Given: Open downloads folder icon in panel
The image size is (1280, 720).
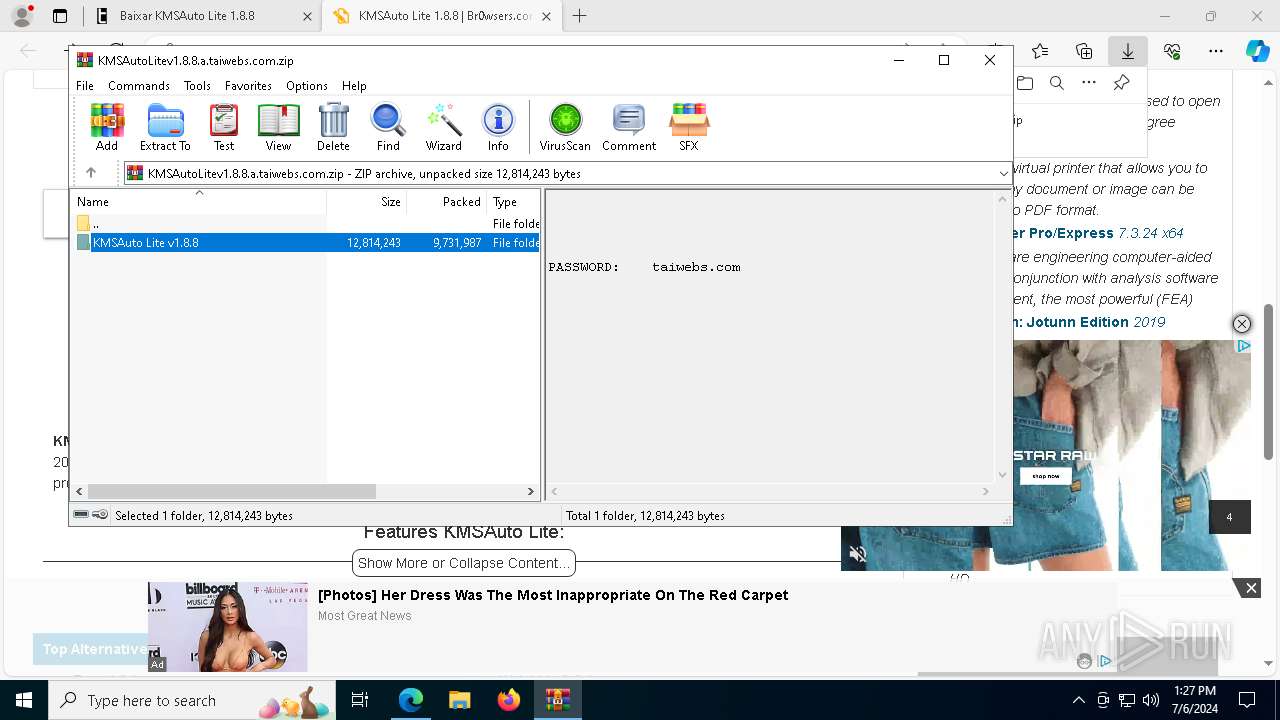Looking at the screenshot, I should (x=1025, y=83).
